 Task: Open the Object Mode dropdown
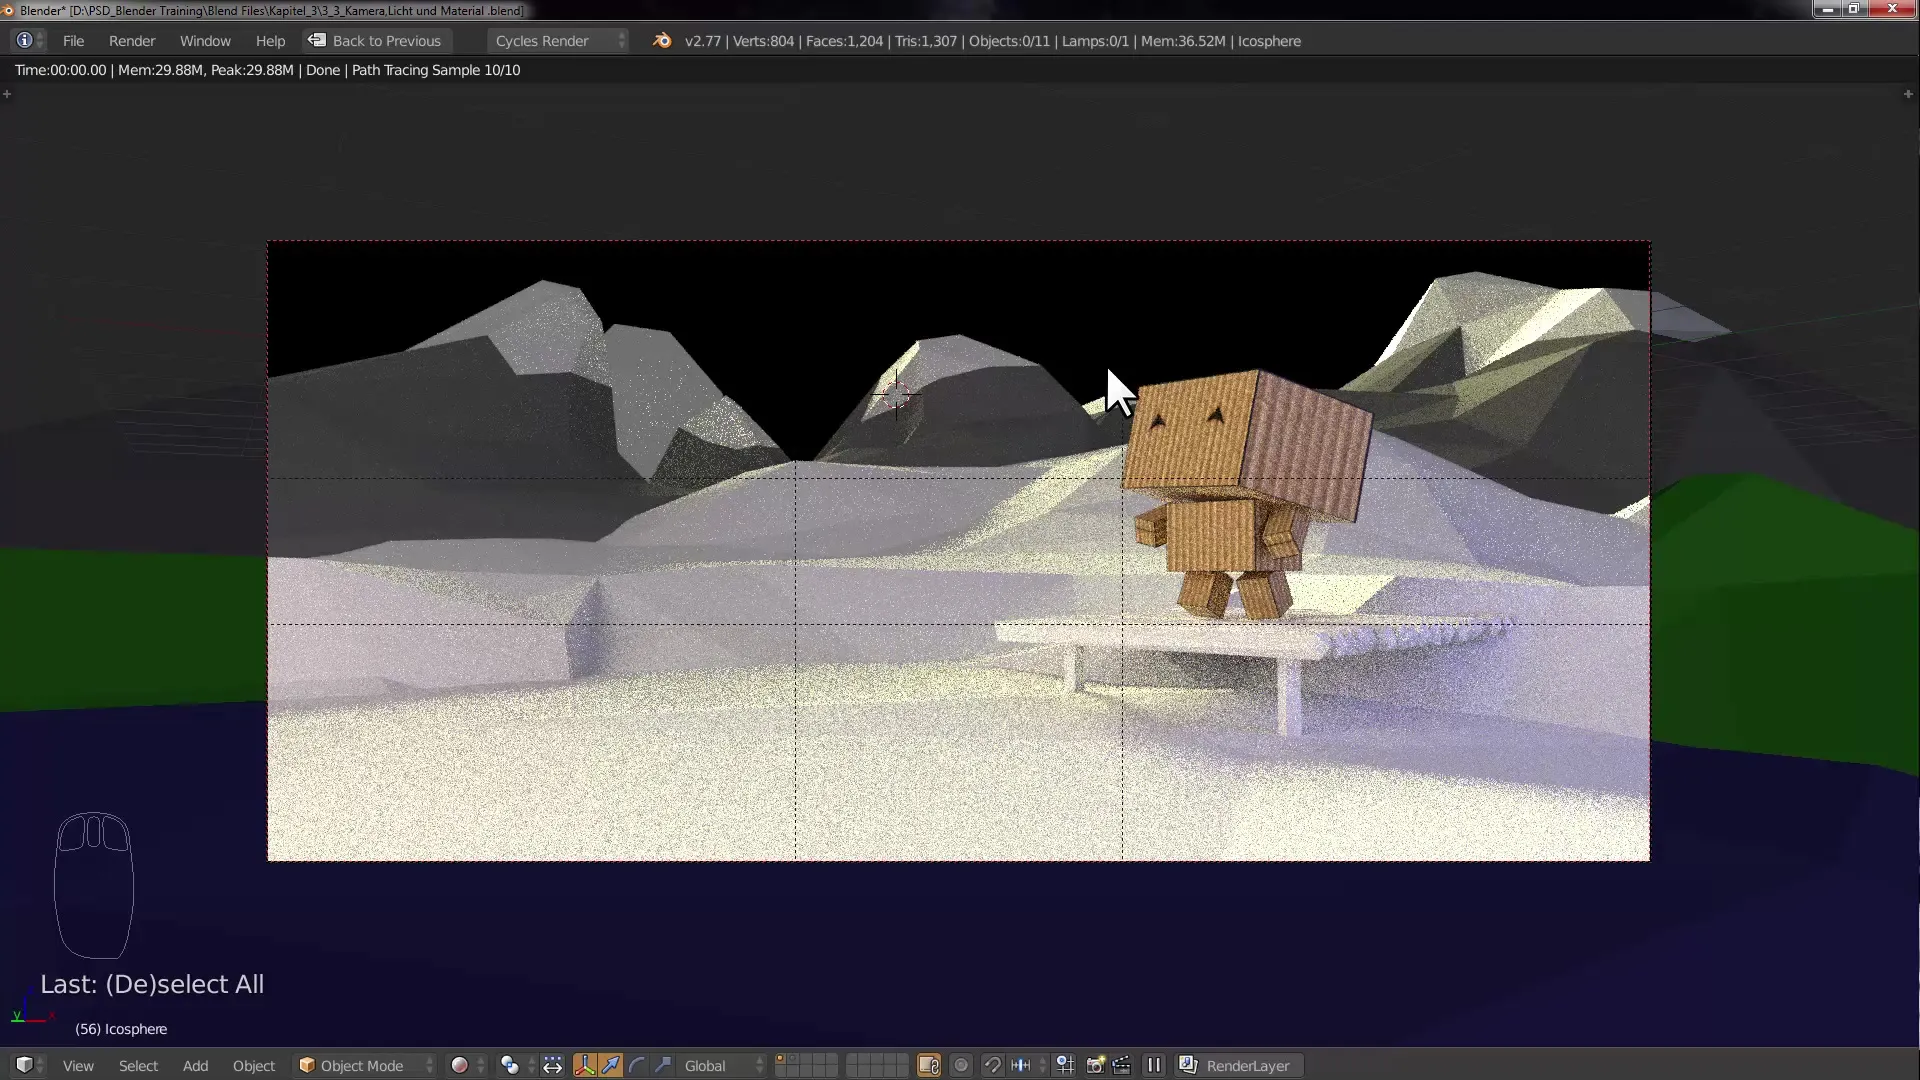coord(366,1066)
